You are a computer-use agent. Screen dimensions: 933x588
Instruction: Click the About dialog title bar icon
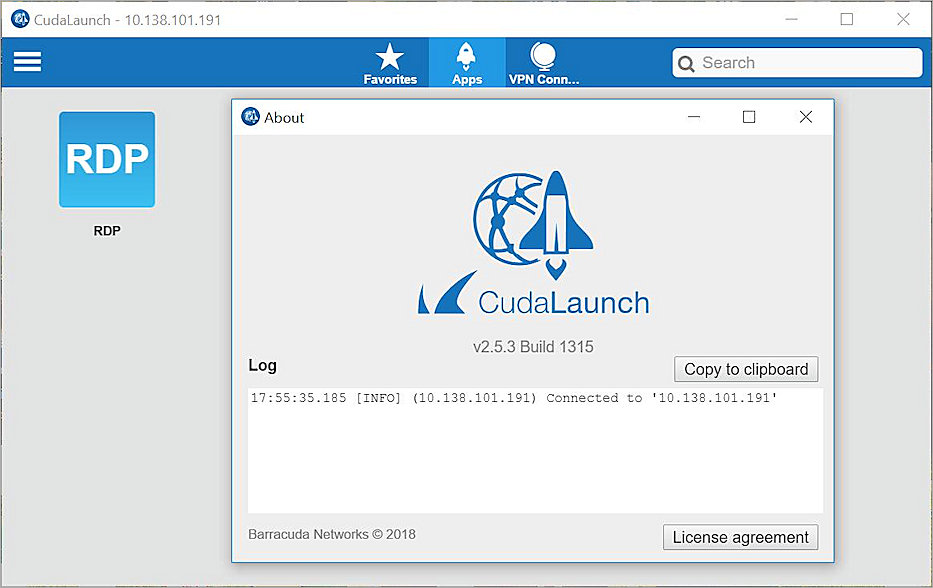[249, 117]
